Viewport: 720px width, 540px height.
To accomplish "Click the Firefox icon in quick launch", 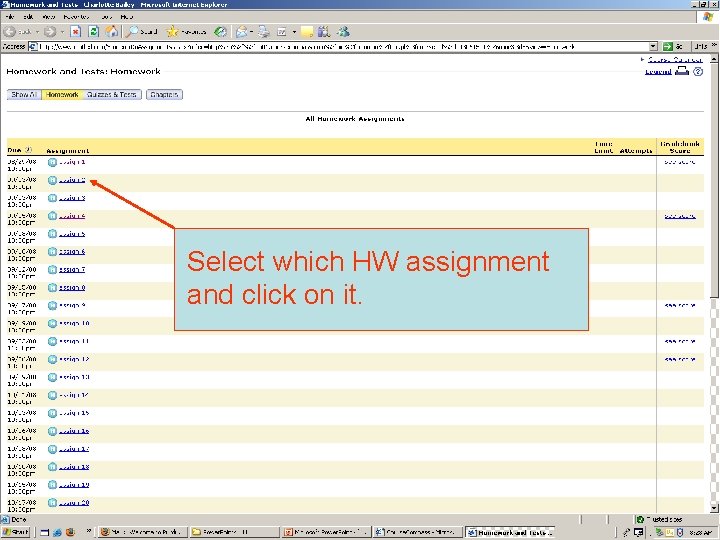I will 70,532.
